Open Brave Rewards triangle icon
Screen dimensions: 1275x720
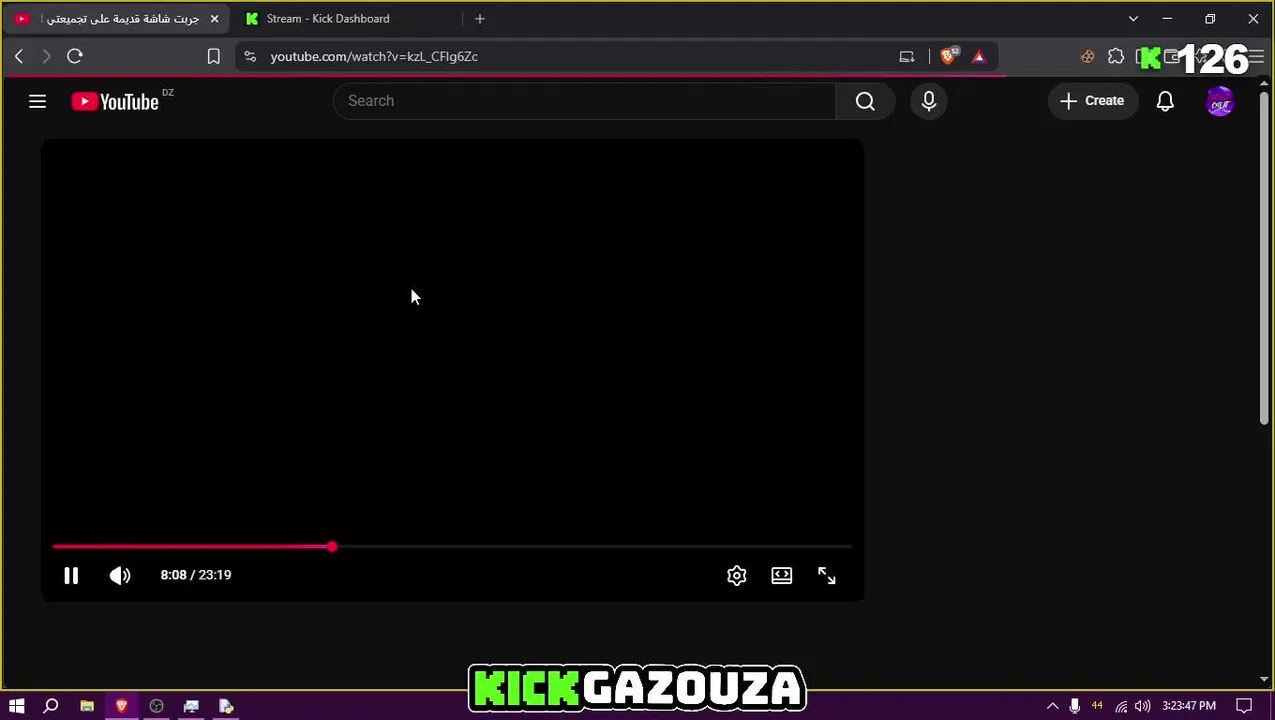pyautogui.click(x=979, y=57)
